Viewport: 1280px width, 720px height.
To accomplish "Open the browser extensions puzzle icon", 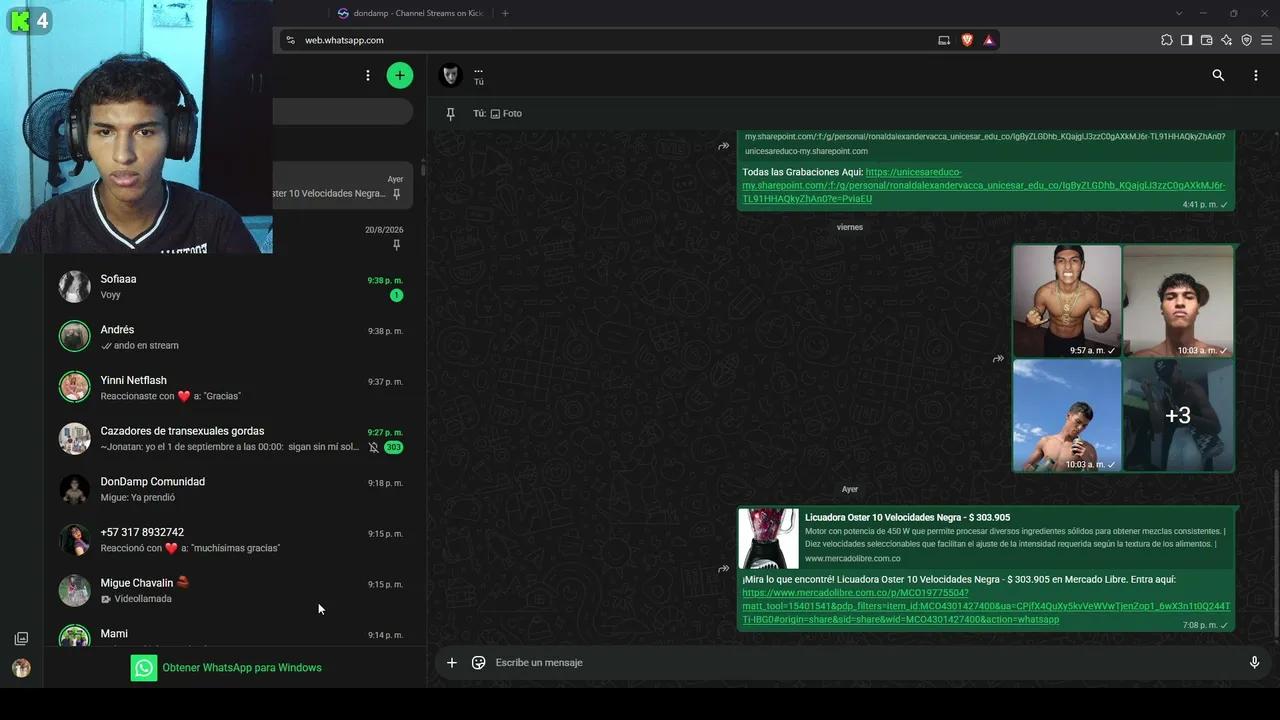I will tap(1167, 40).
